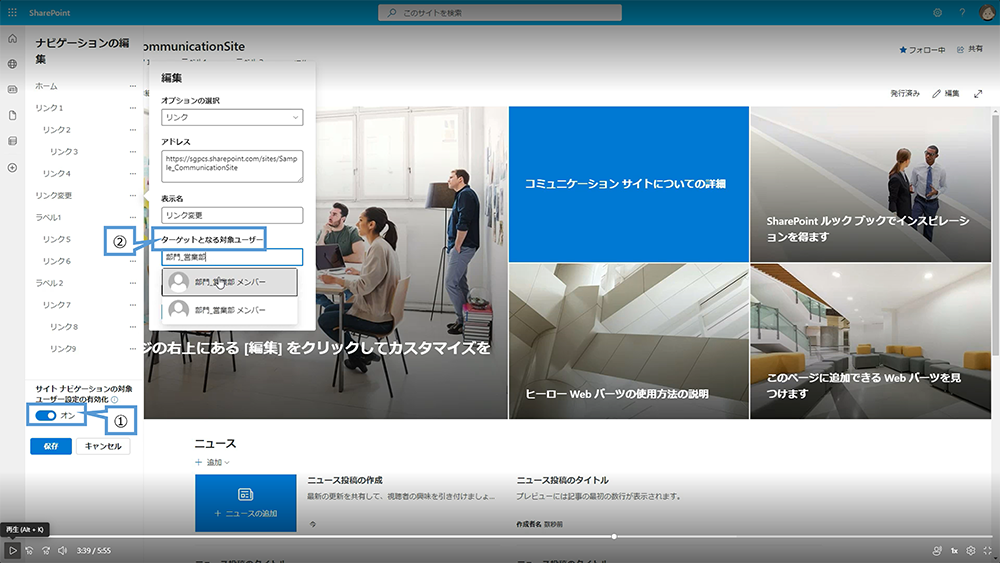Click the video progress bar playhead
Image resolution: width=1000 pixels, height=563 pixels.
tap(614, 537)
